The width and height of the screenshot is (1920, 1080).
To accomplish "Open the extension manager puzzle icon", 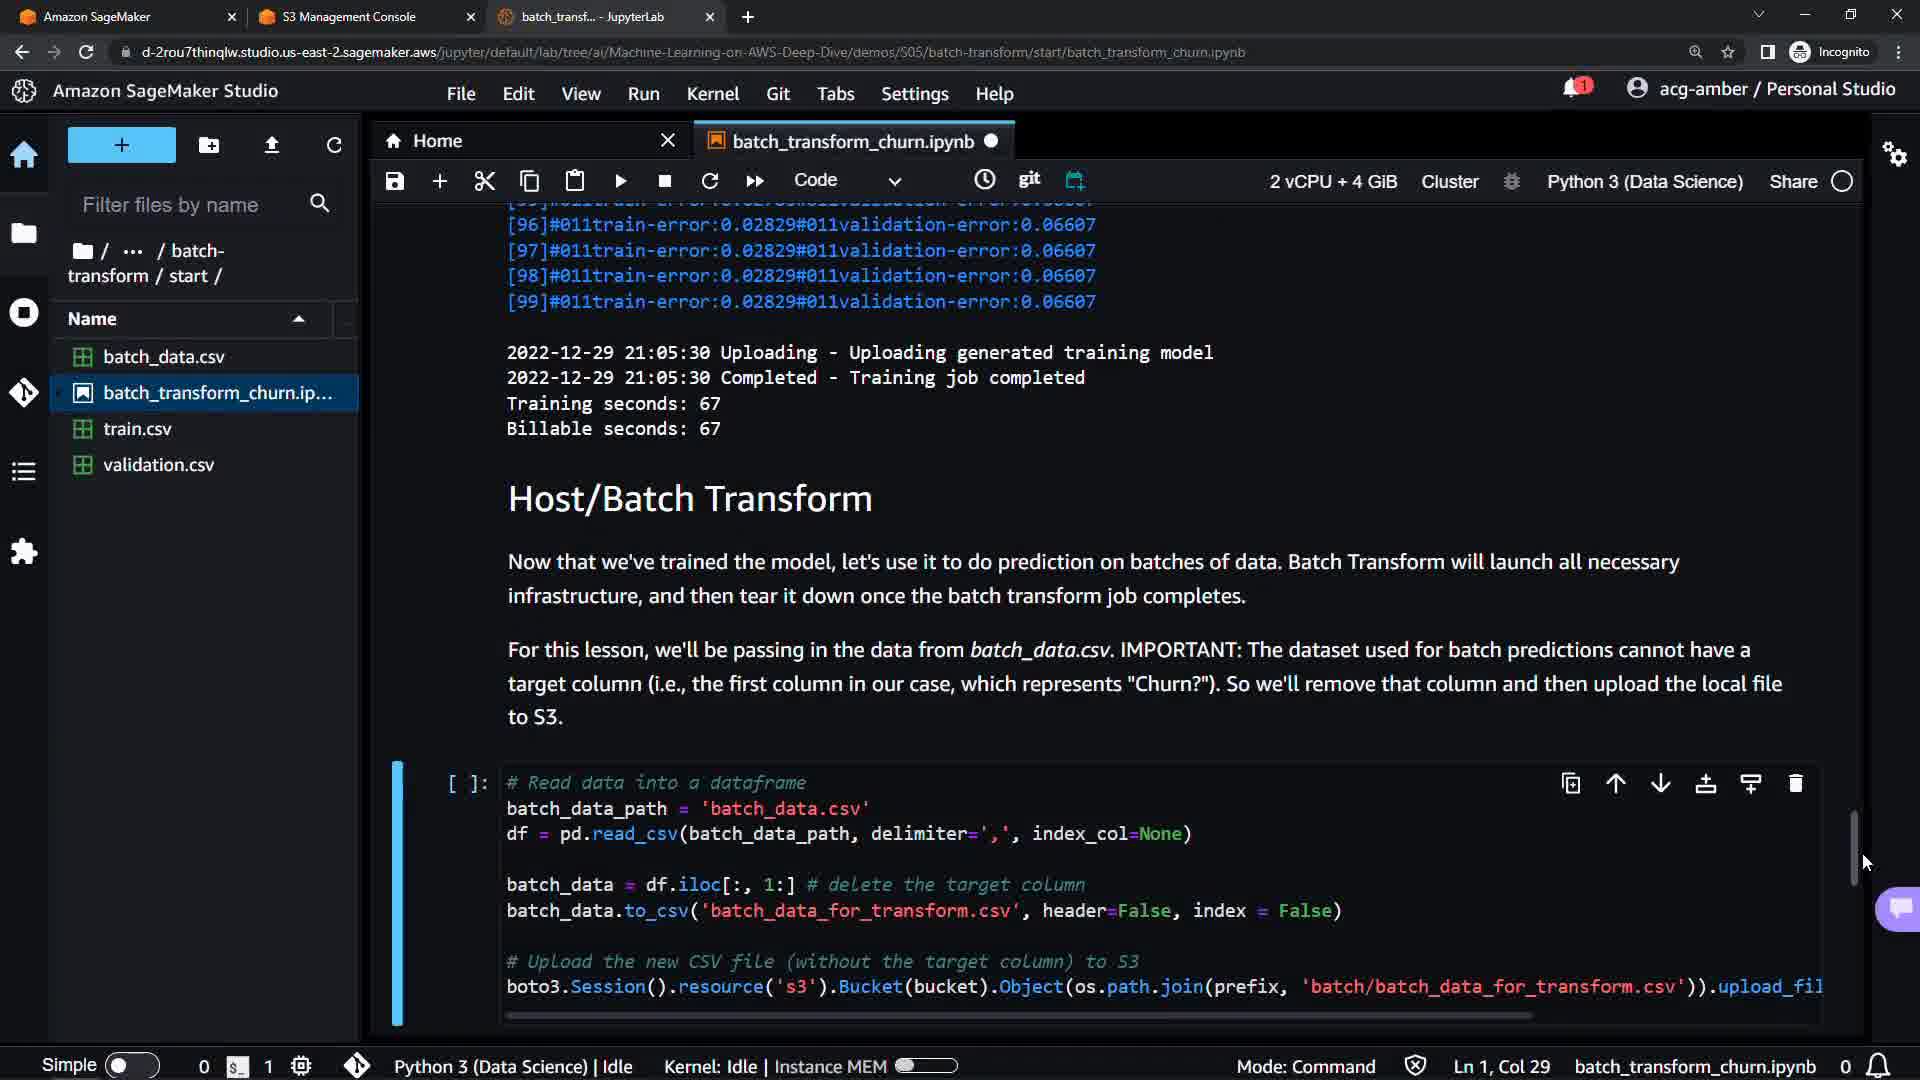I will point(24,552).
